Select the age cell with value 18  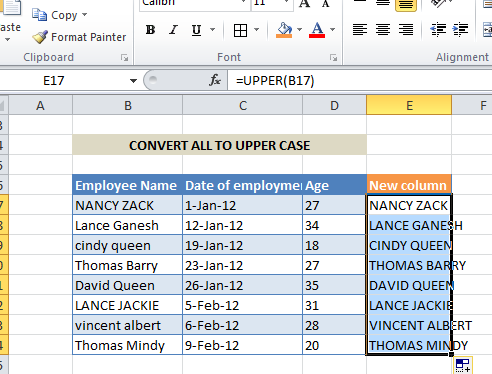pos(334,245)
